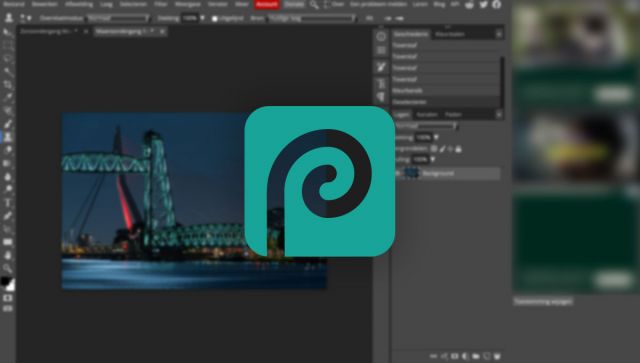Open the Filter menu

click(161, 4)
